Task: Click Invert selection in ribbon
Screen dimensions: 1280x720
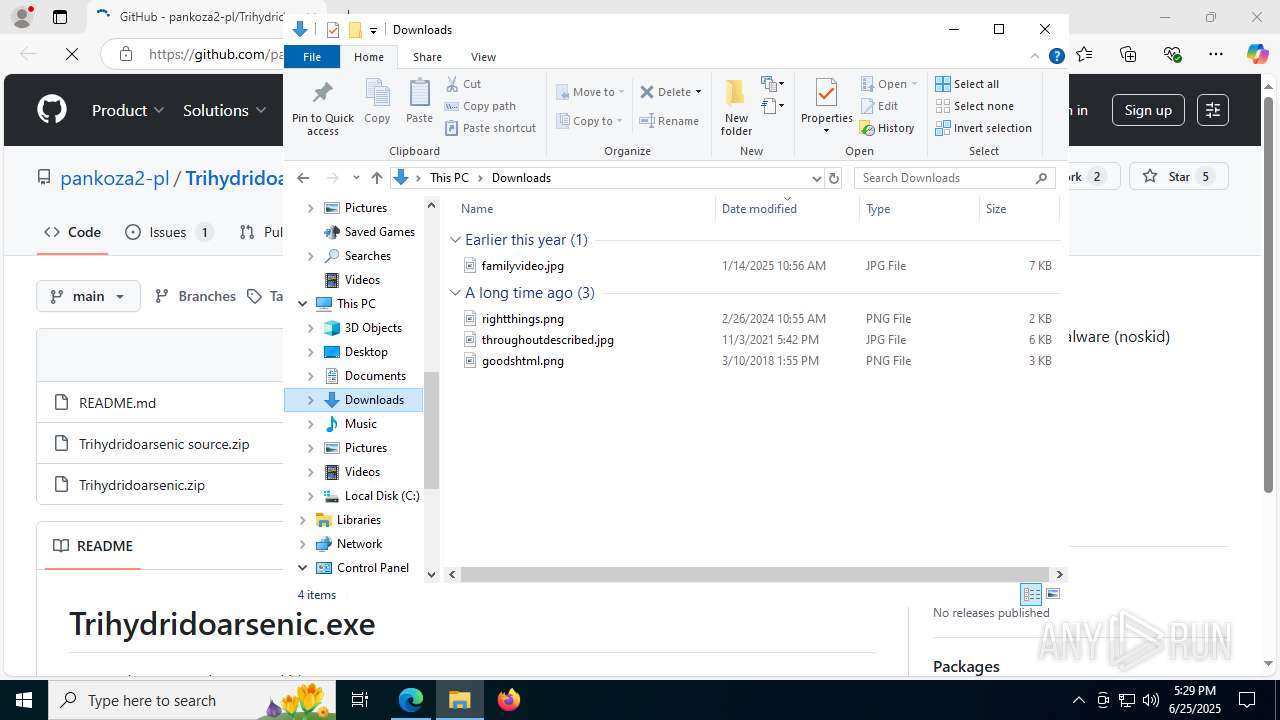Action: coord(983,128)
